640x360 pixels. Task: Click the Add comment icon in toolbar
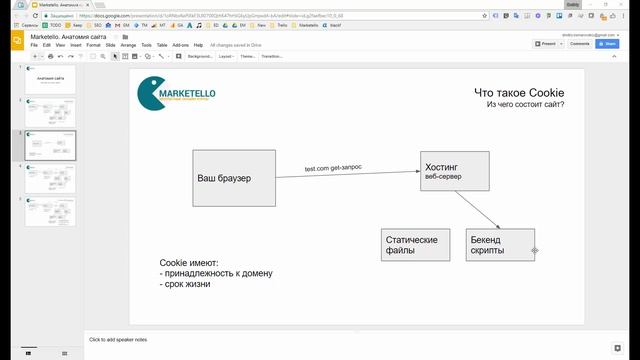click(178, 56)
